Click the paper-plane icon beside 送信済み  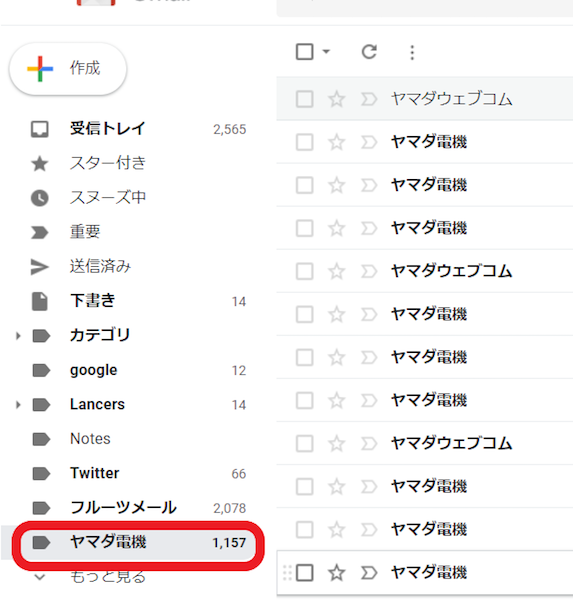click(39, 267)
